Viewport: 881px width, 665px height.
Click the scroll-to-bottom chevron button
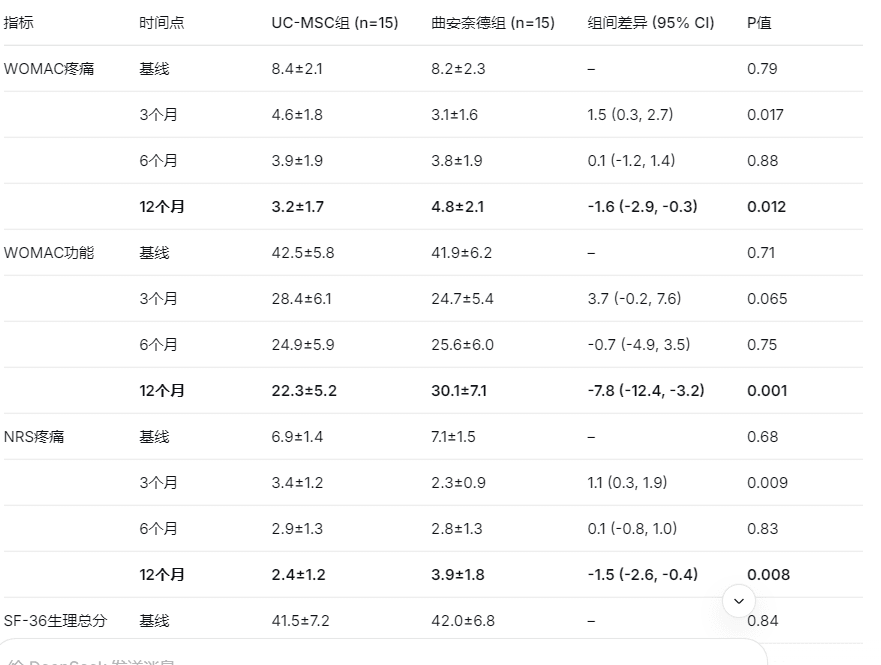pyautogui.click(x=739, y=601)
